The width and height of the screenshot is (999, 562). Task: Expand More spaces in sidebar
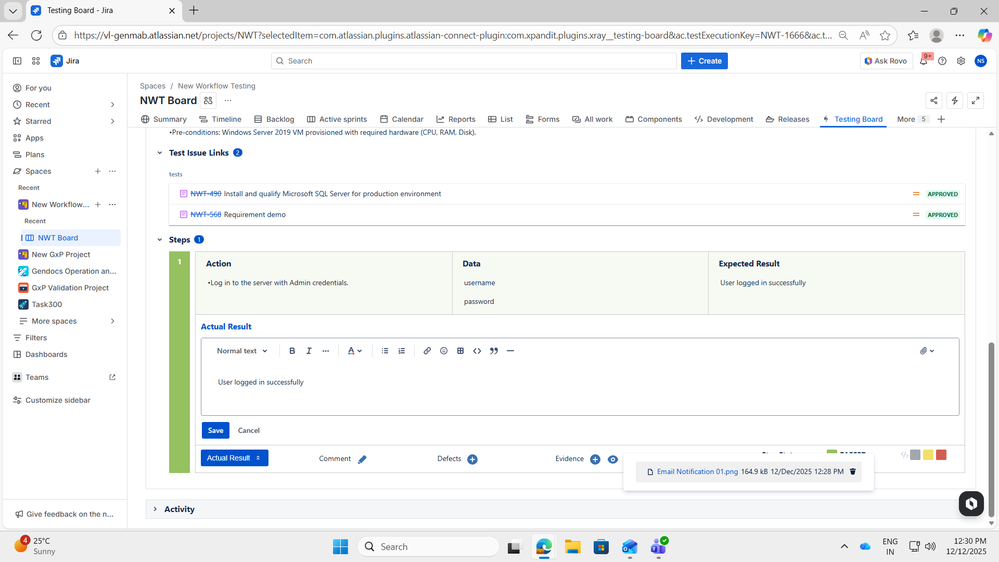pyautogui.click(x=113, y=321)
